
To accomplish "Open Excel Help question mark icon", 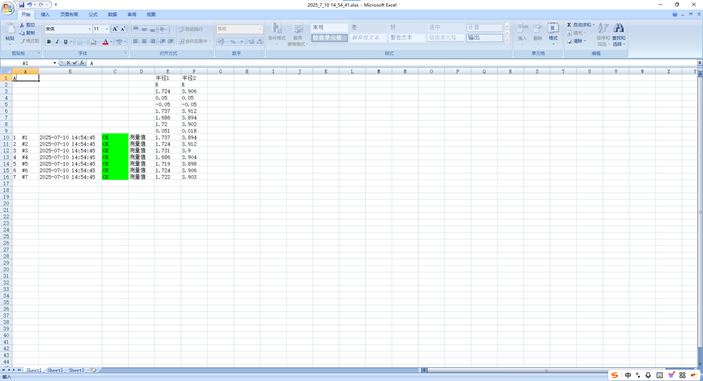I will point(675,15).
